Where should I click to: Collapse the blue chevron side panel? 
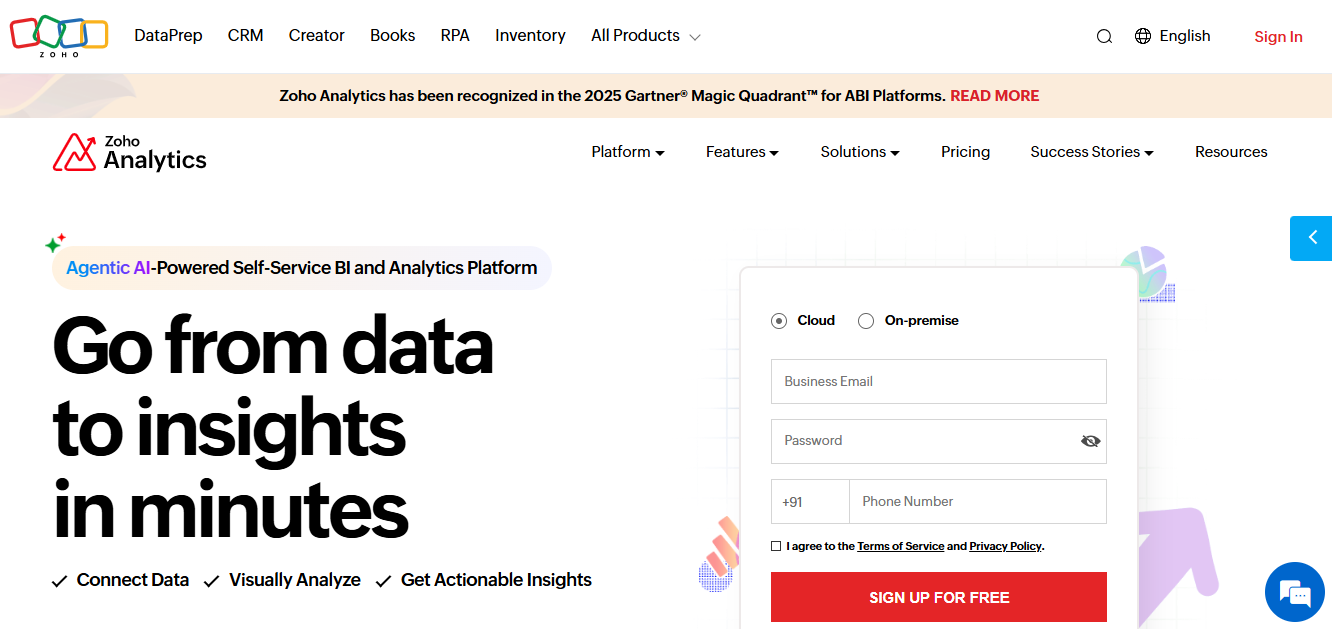pos(1311,238)
